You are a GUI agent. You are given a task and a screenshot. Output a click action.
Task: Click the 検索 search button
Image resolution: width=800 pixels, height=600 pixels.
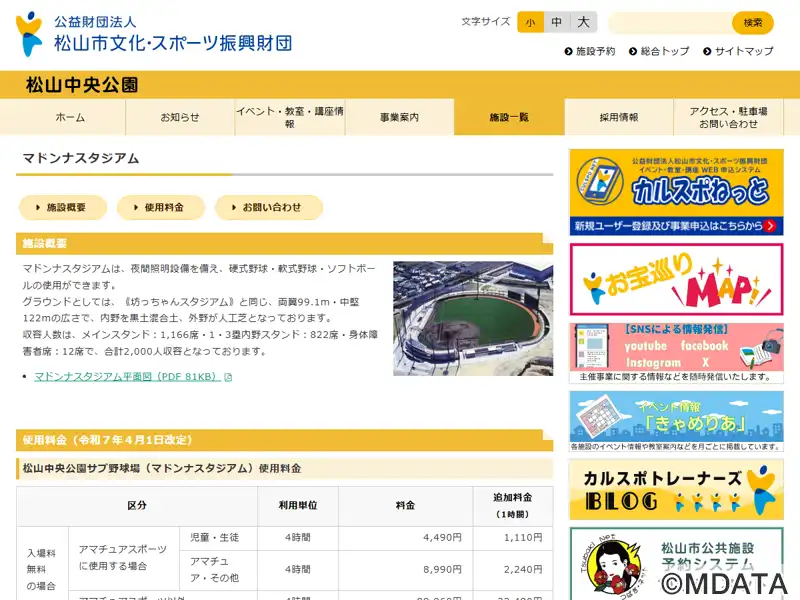753,23
